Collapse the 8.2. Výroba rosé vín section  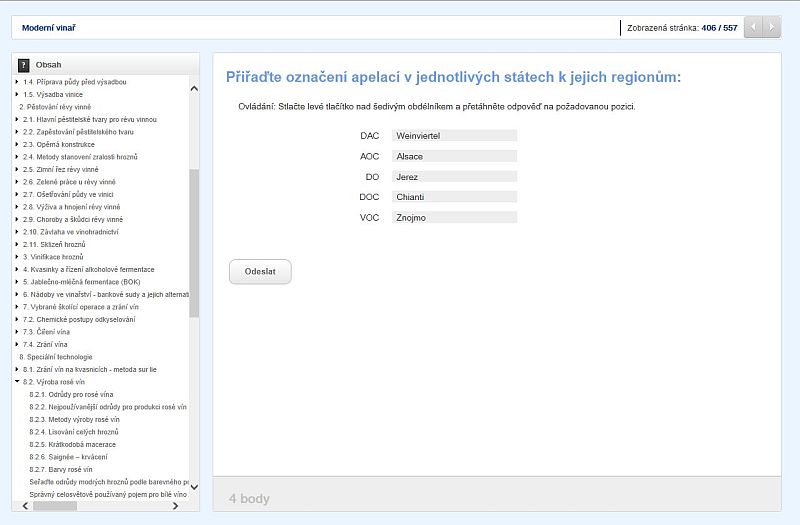[x=17, y=382]
